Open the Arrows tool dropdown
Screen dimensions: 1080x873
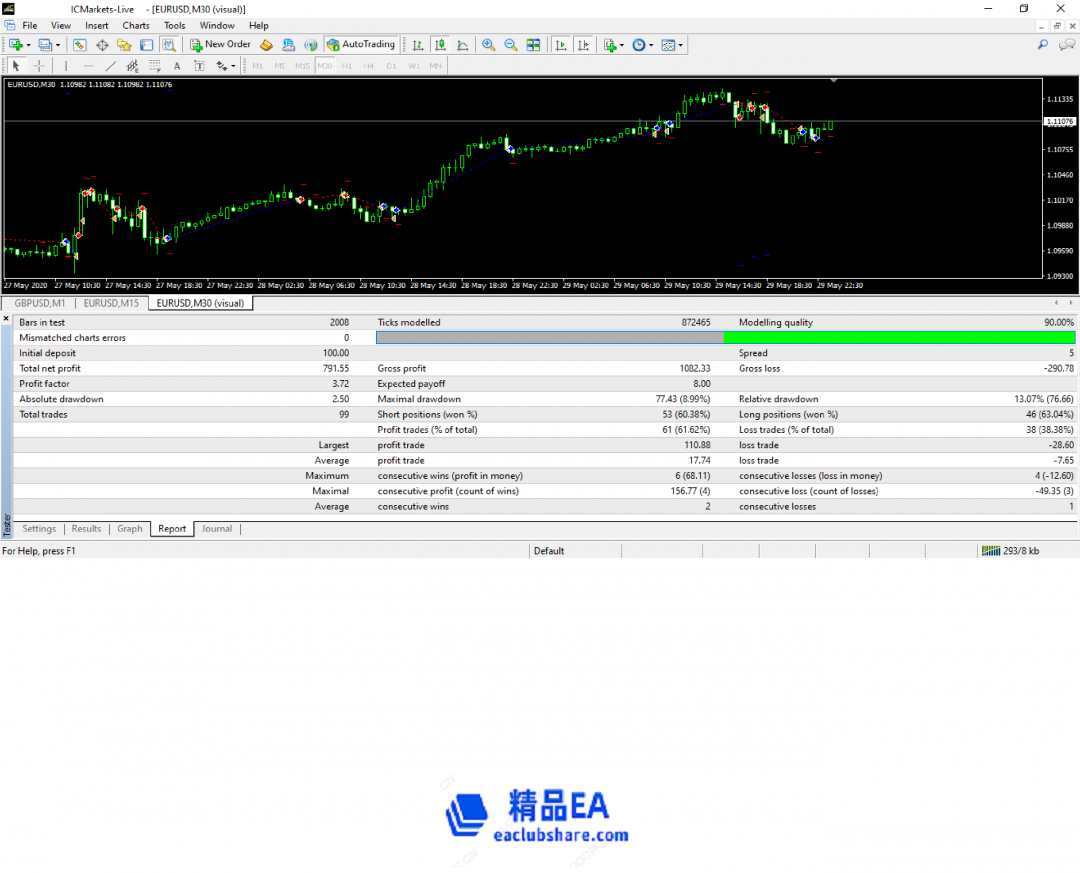(x=233, y=65)
